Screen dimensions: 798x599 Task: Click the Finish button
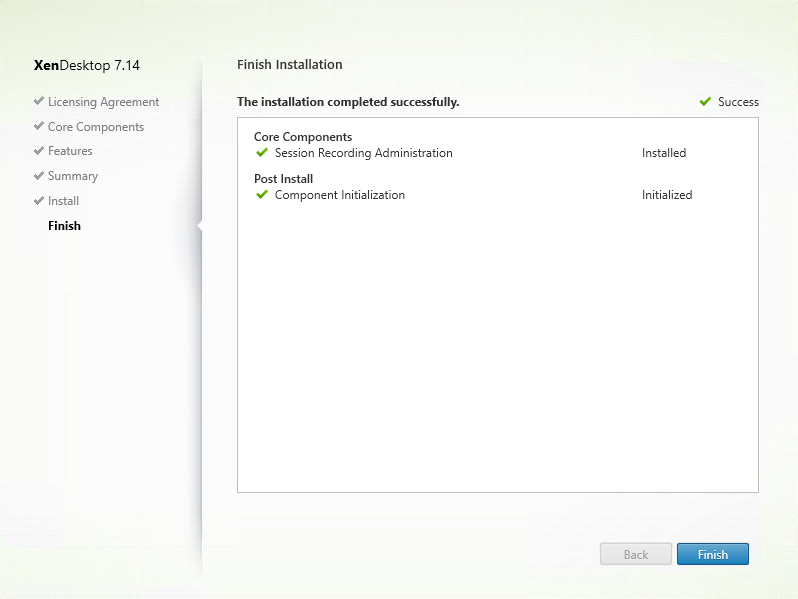pyautogui.click(x=712, y=555)
